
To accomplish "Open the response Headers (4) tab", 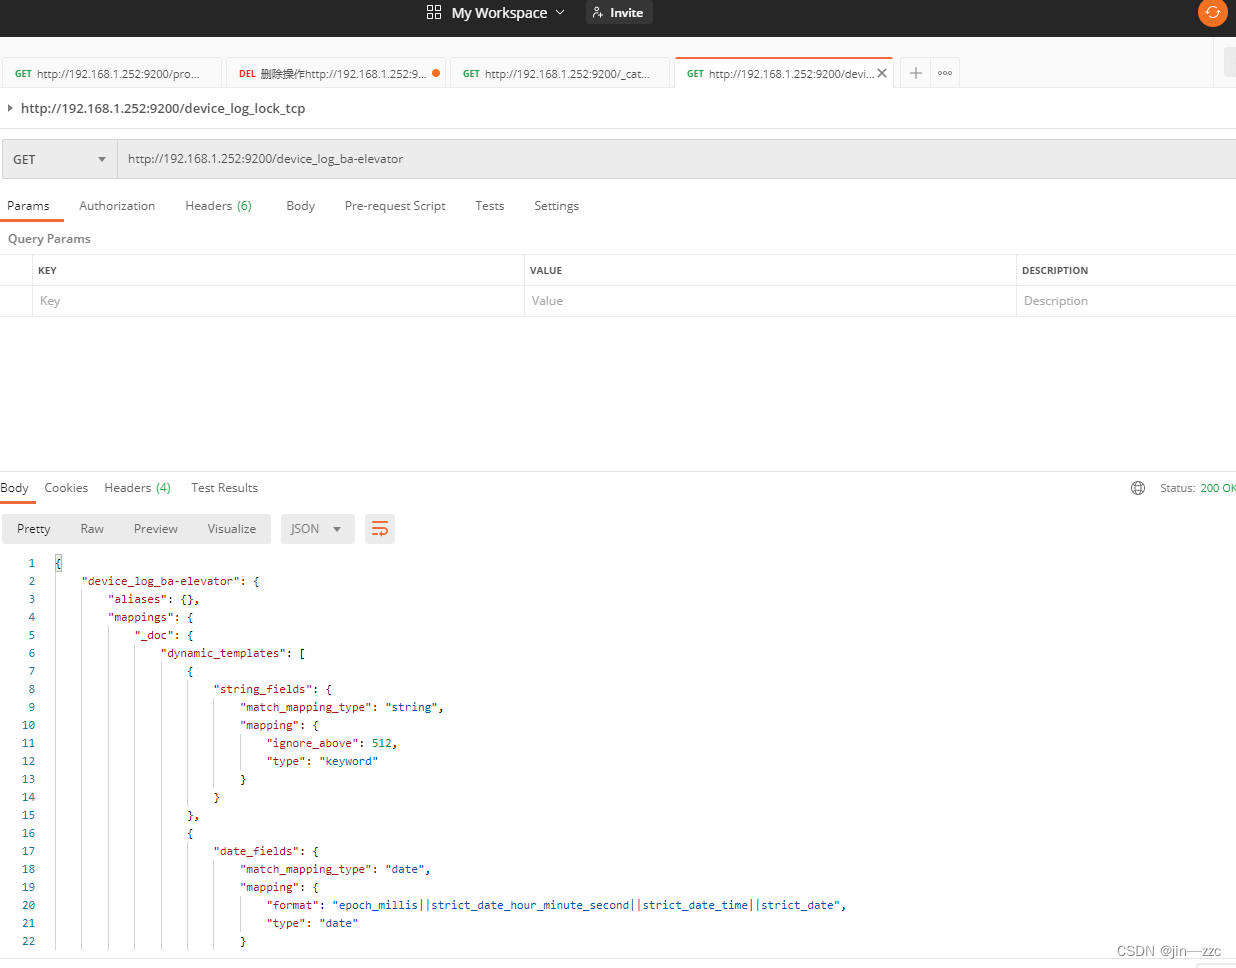I will tap(137, 488).
